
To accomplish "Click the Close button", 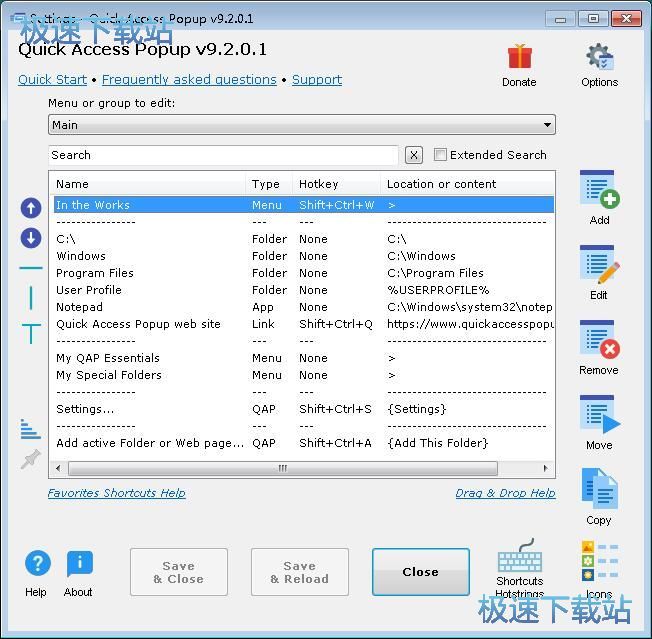I will [421, 572].
